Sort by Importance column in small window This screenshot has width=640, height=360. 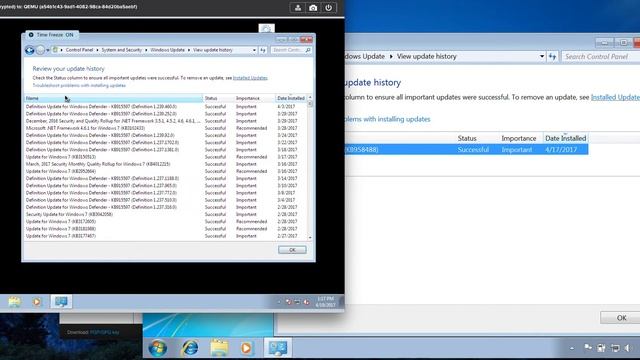click(254, 98)
